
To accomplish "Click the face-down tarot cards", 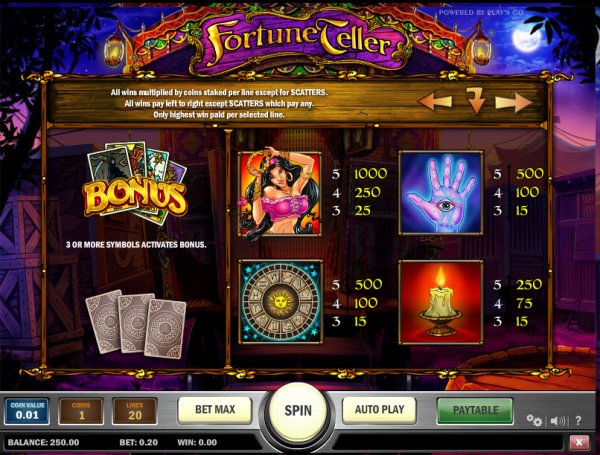I will [x=135, y=324].
